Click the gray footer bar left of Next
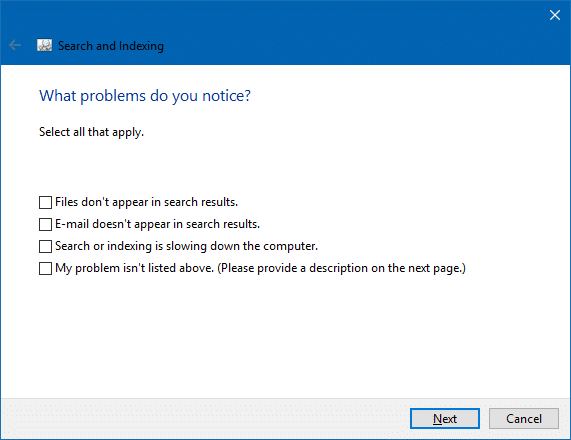571x440 pixels. [204, 419]
